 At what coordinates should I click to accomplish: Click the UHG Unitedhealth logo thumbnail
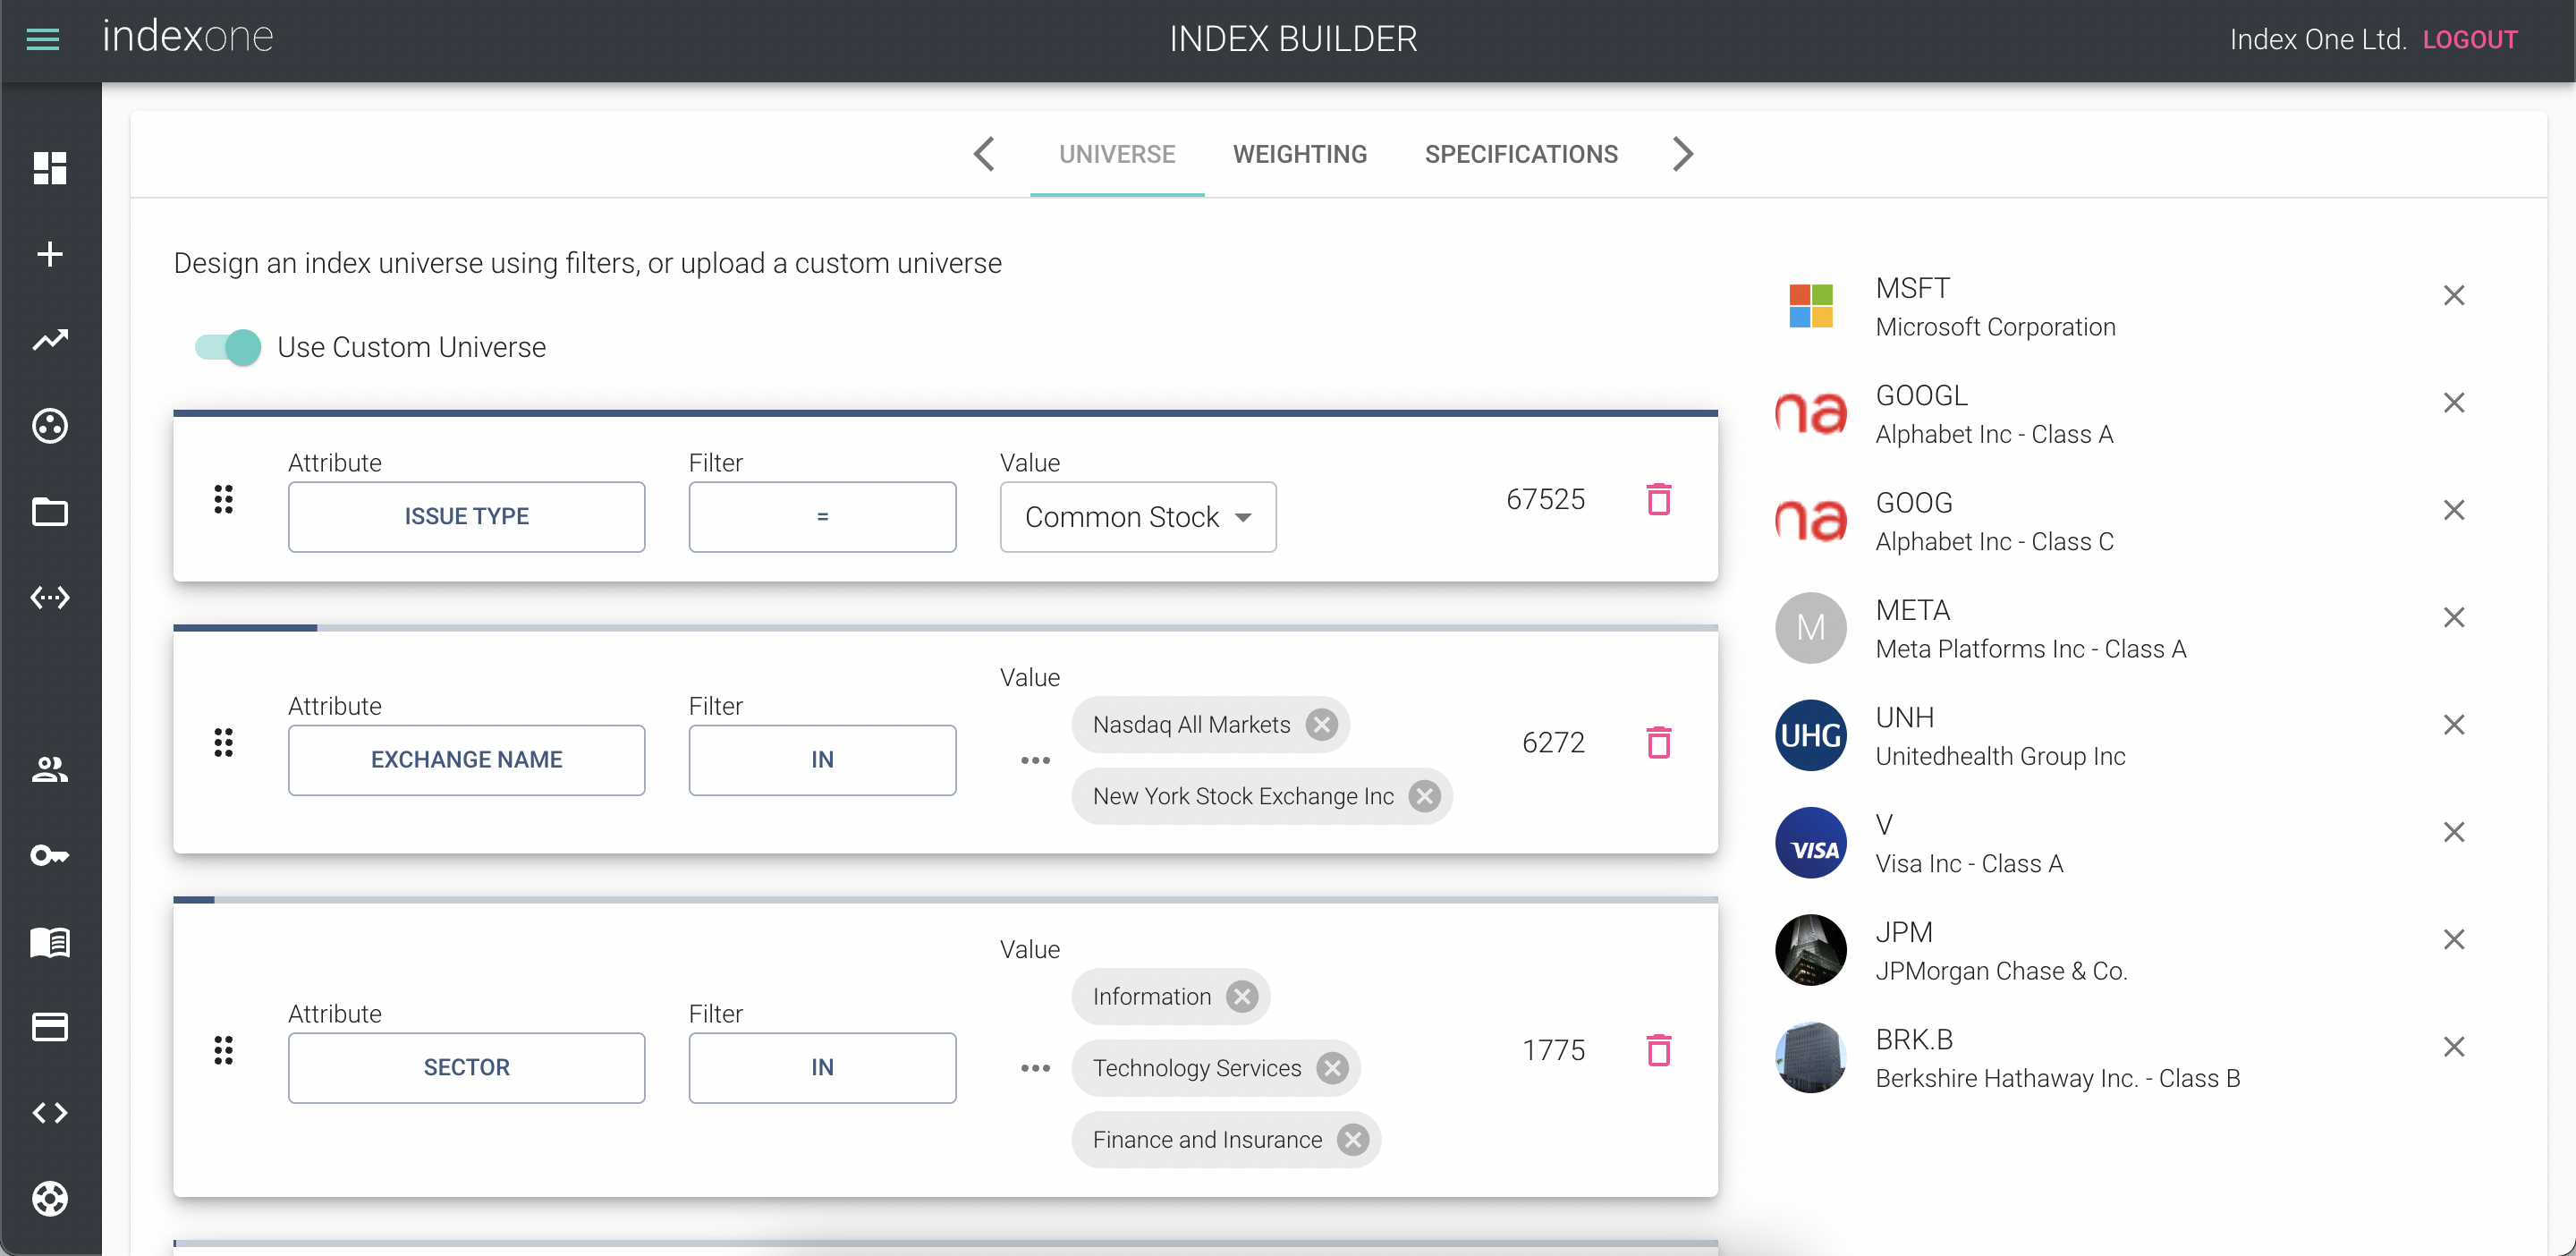point(1811,735)
